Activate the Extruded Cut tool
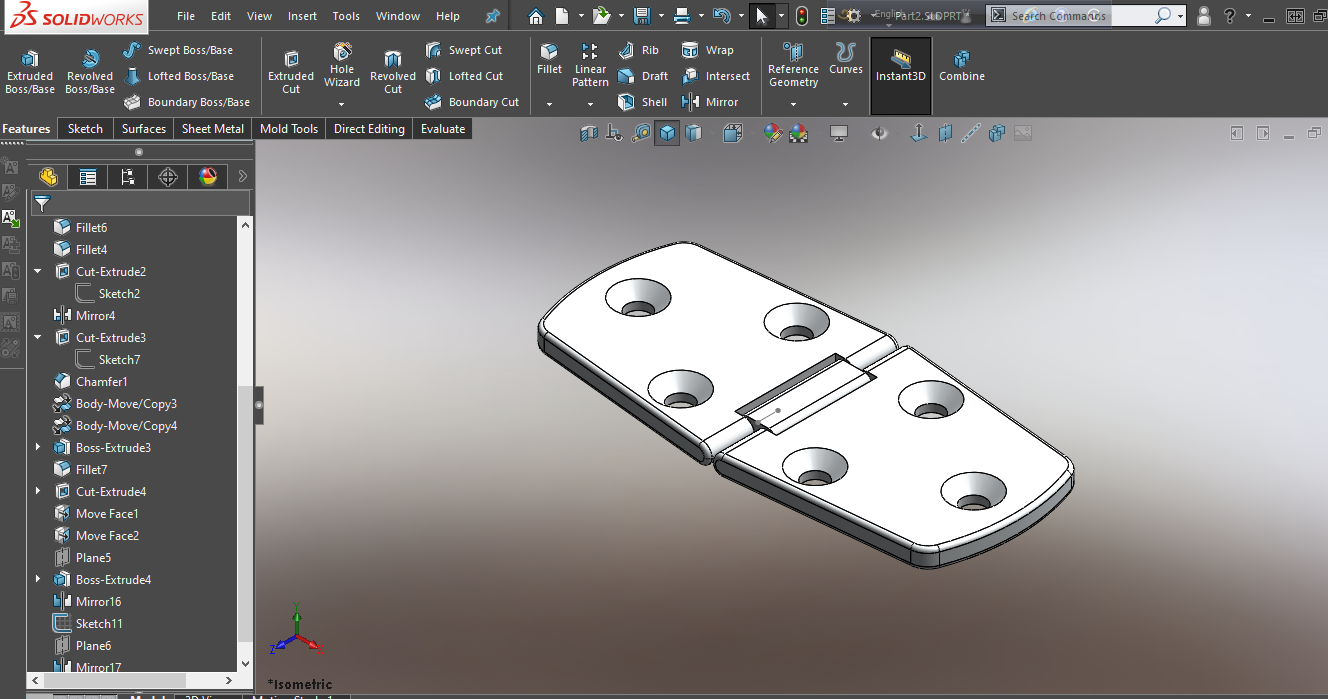Viewport: 1328px width, 699px height. click(291, 72)
